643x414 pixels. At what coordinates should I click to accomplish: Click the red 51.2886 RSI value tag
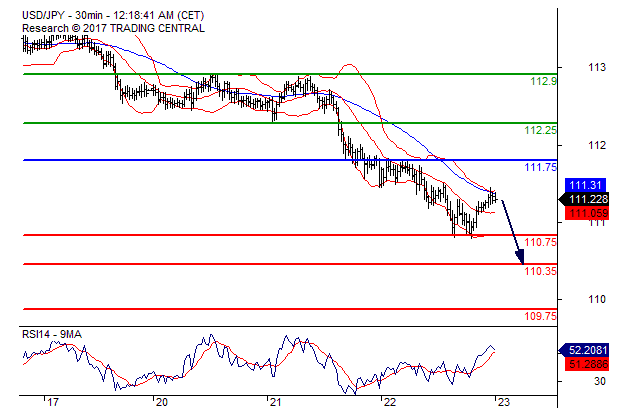[587, 364]
